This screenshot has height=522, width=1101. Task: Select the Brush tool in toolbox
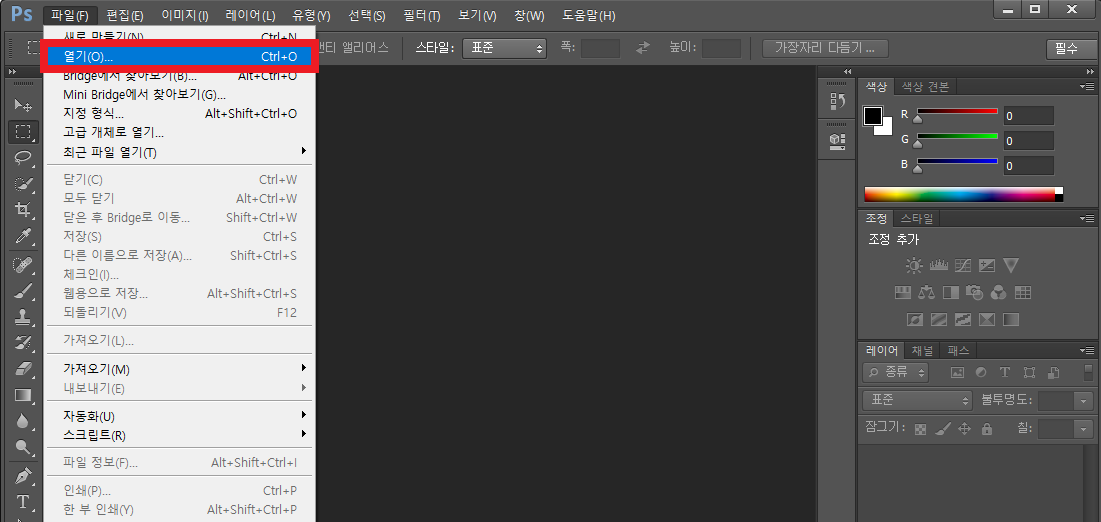pyautogui.click(x=23, y=291)
